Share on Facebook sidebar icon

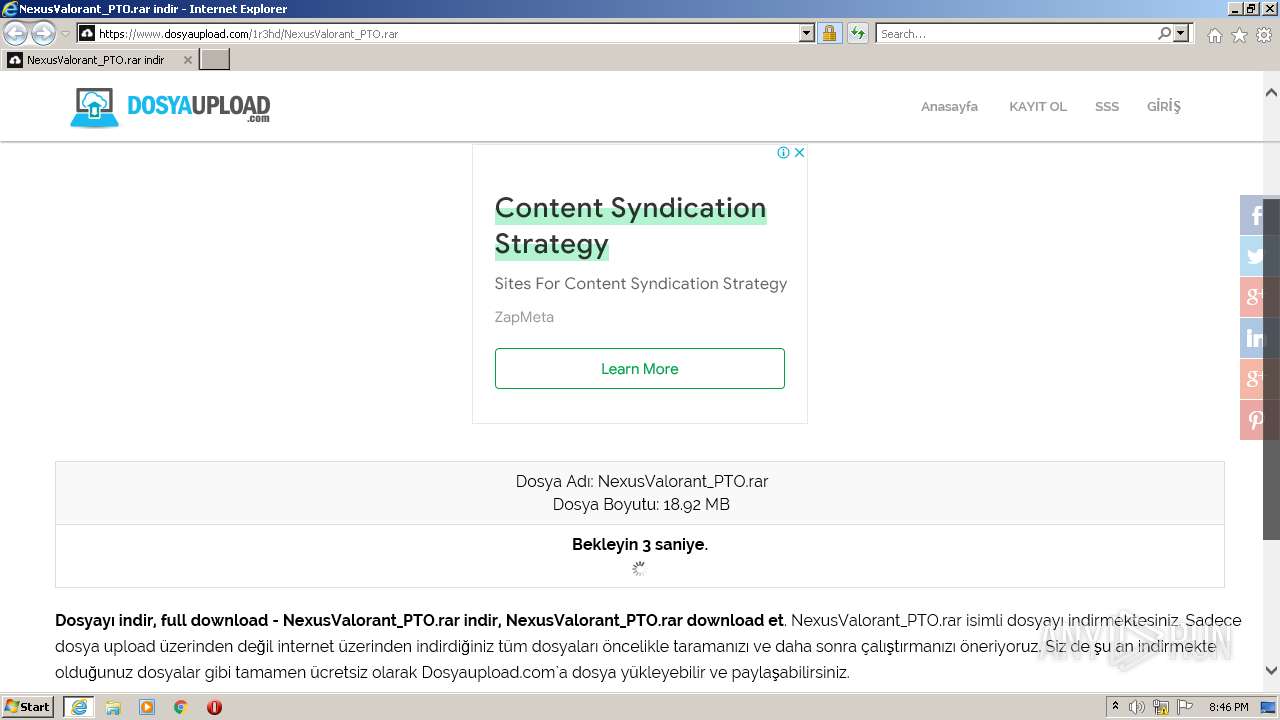pyautogui.click(x=1255, y=215)
